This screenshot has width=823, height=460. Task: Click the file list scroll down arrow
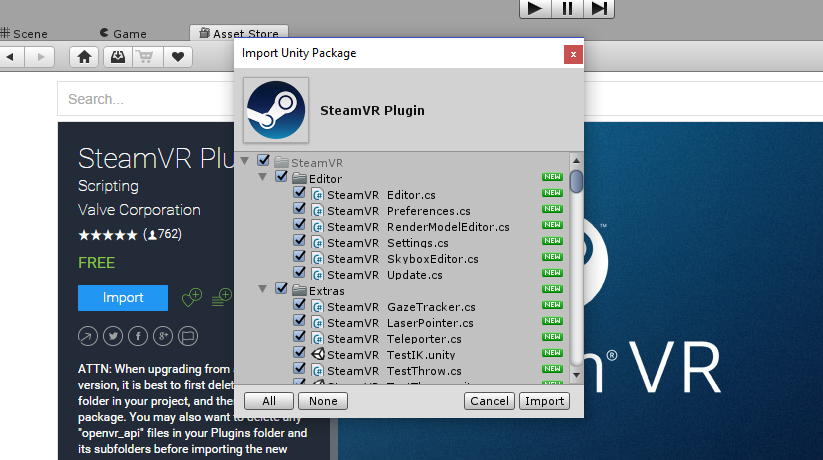click(576, 375)
